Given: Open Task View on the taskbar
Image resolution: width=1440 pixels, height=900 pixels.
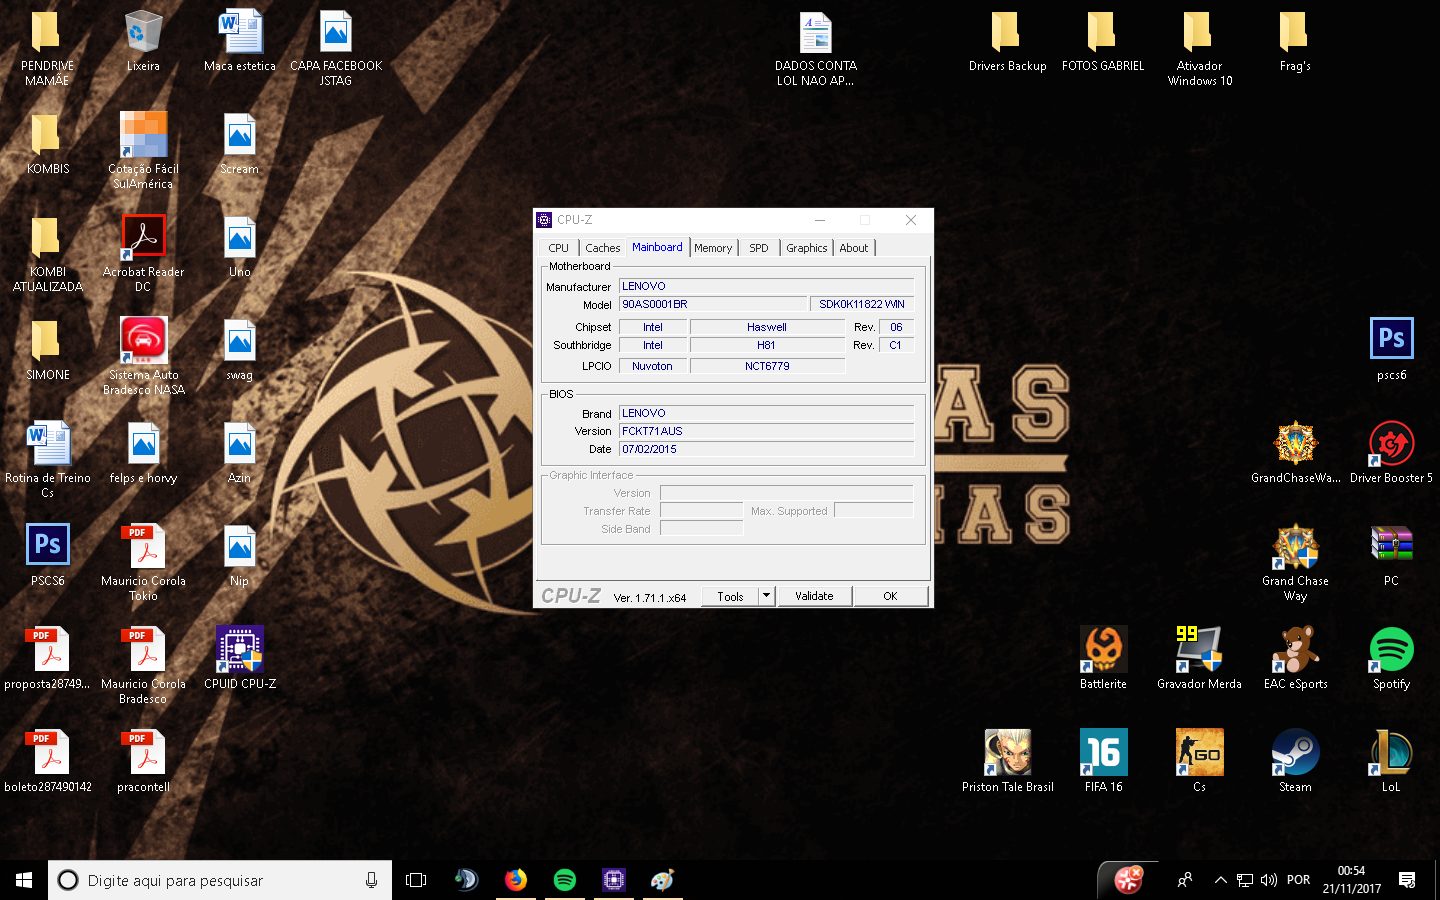Looking at the screenshot, I should click(x=416, y=880).
